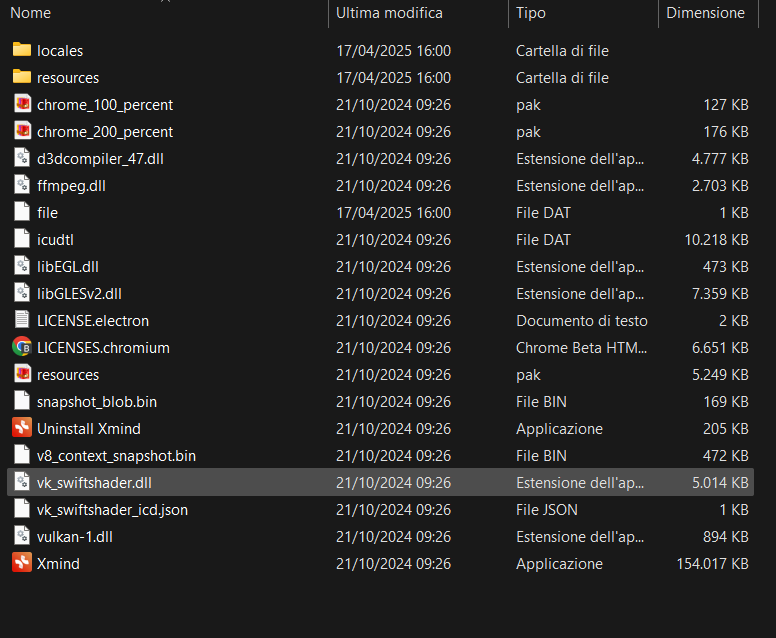Click the Chrome Beta HTM... type cell
Screen dimensions: 776x638
pos(582,347)
